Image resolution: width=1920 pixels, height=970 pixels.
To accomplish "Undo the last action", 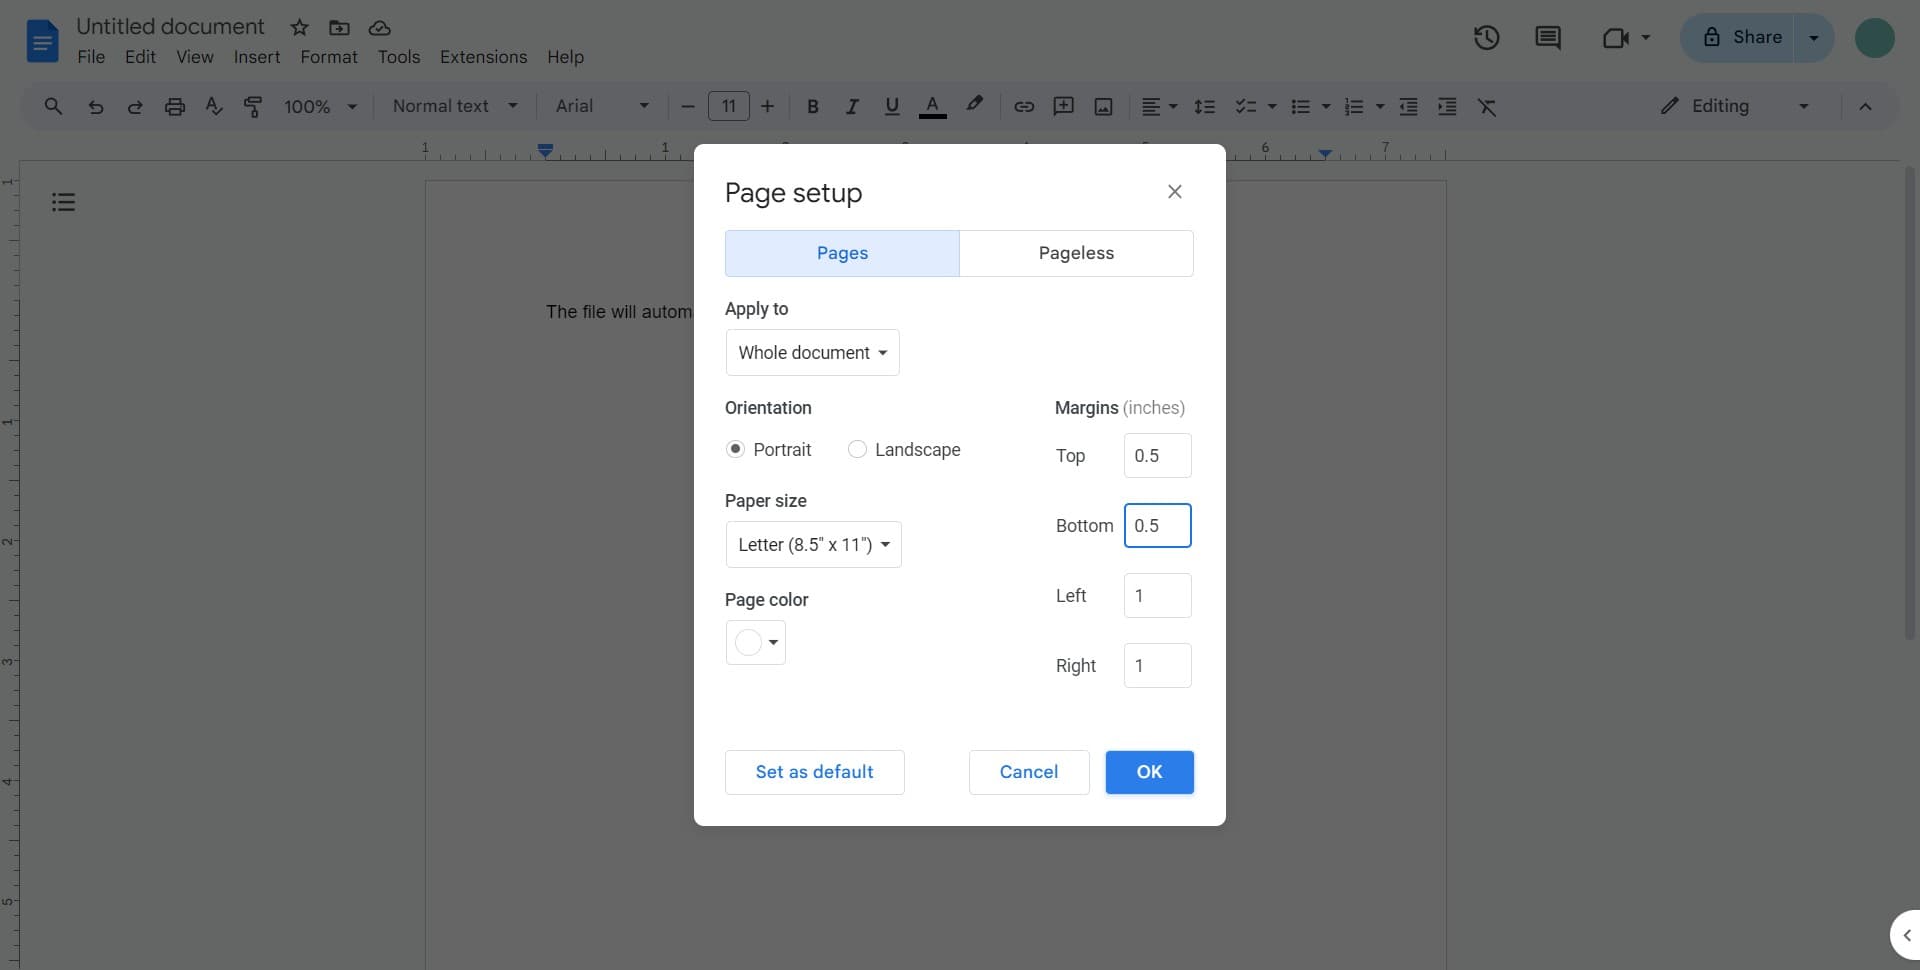I will point(95,106).
